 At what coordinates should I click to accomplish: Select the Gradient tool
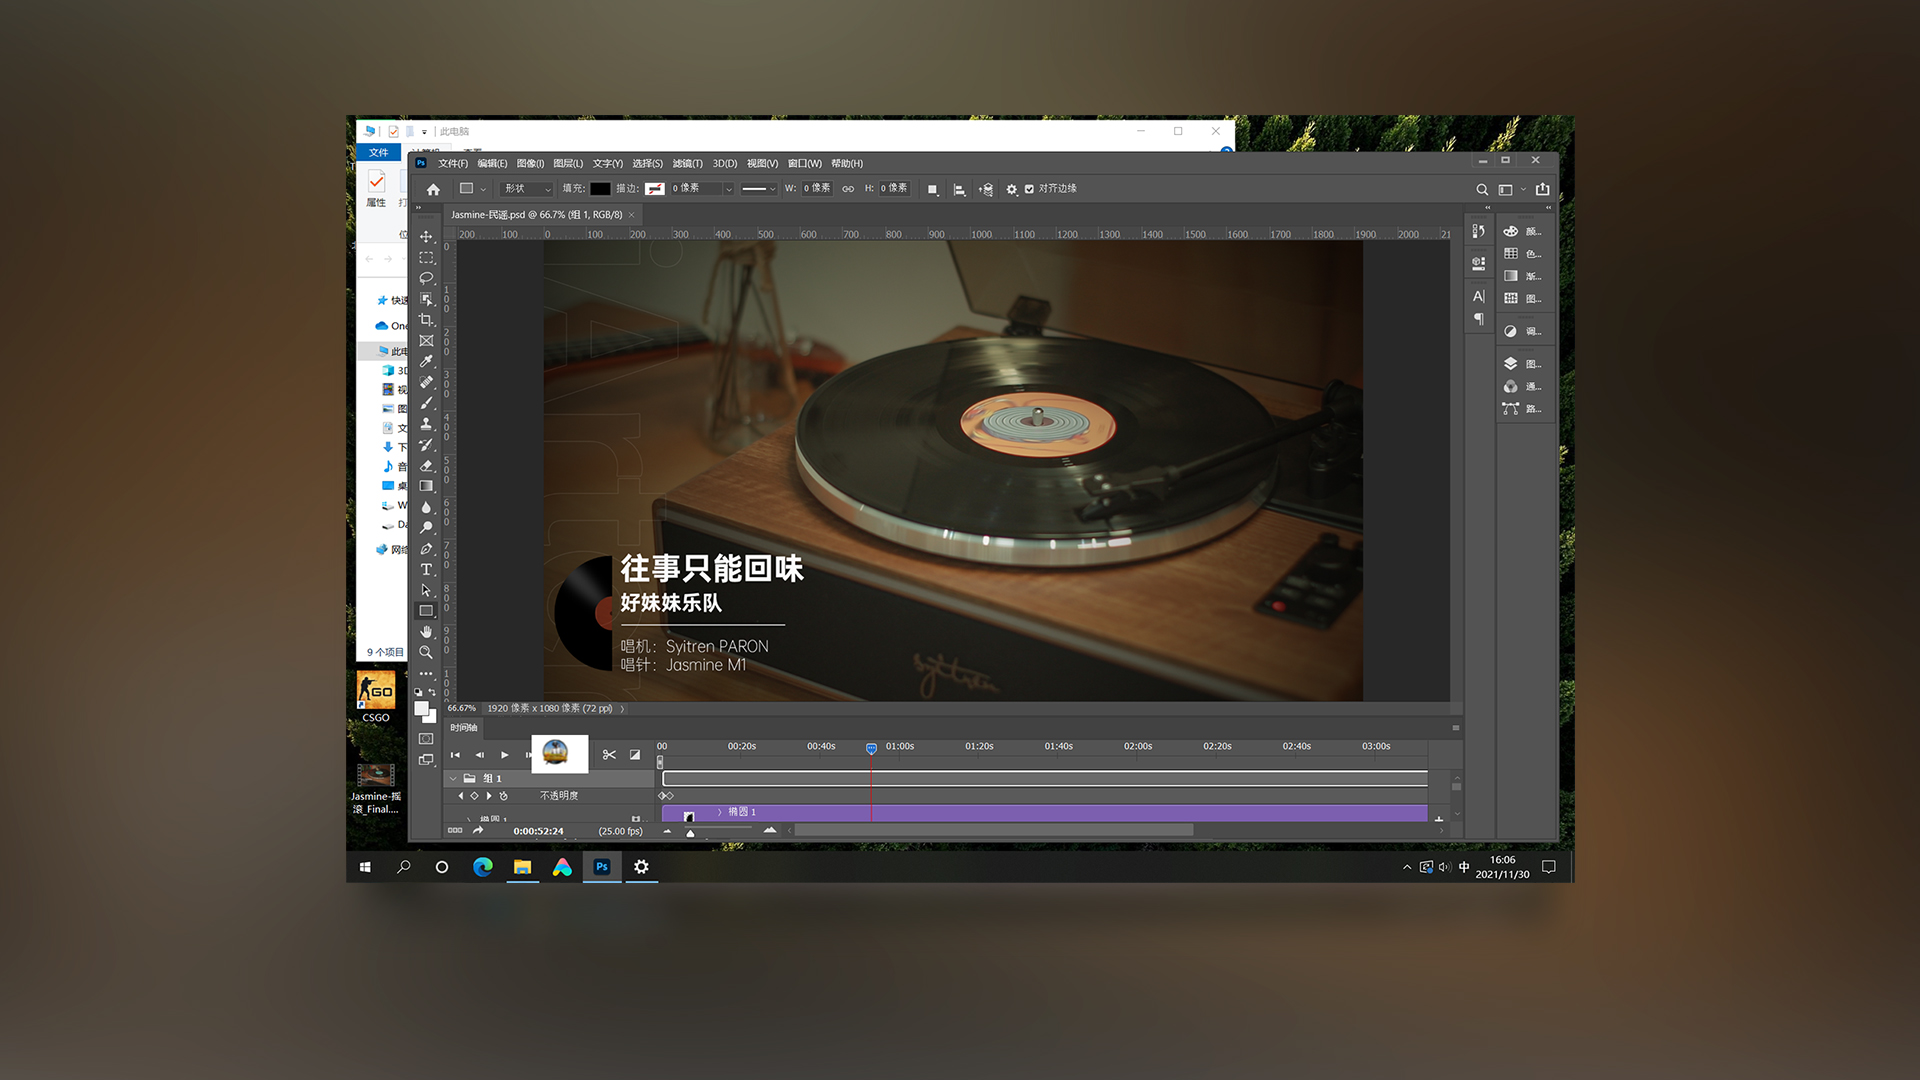pos(426,486)
